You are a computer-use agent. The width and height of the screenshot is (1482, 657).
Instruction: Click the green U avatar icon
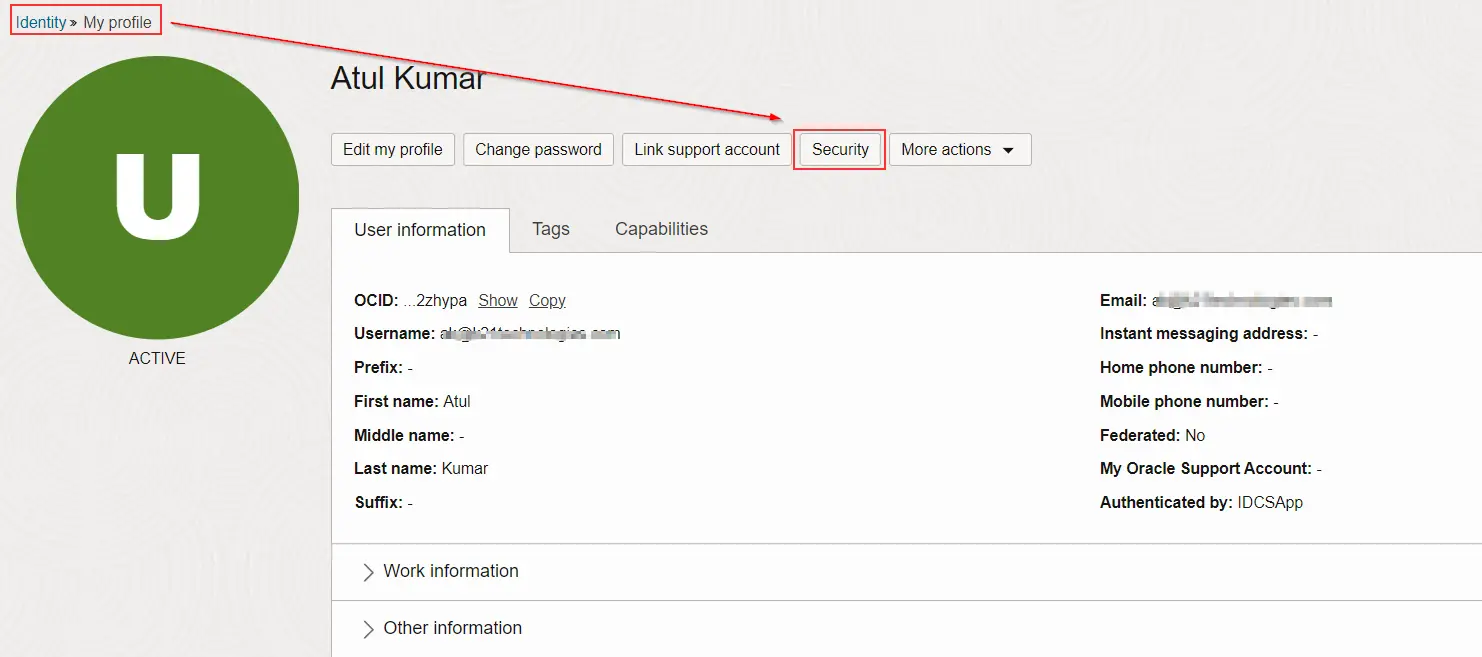click(157, 197)
